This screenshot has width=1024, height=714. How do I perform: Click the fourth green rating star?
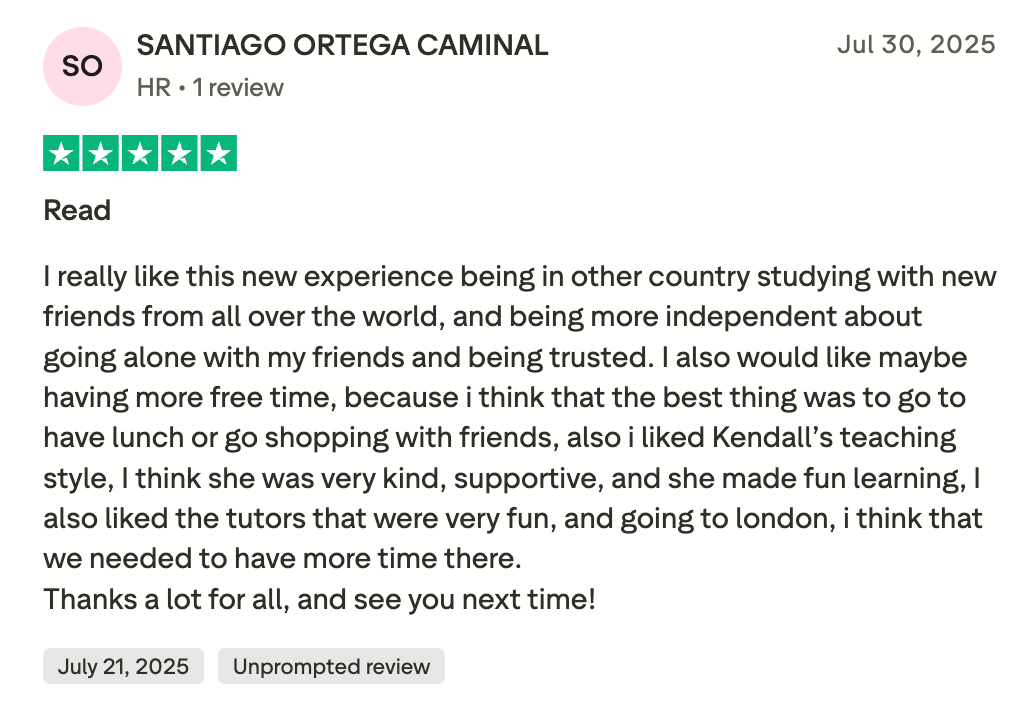[179, 153]
